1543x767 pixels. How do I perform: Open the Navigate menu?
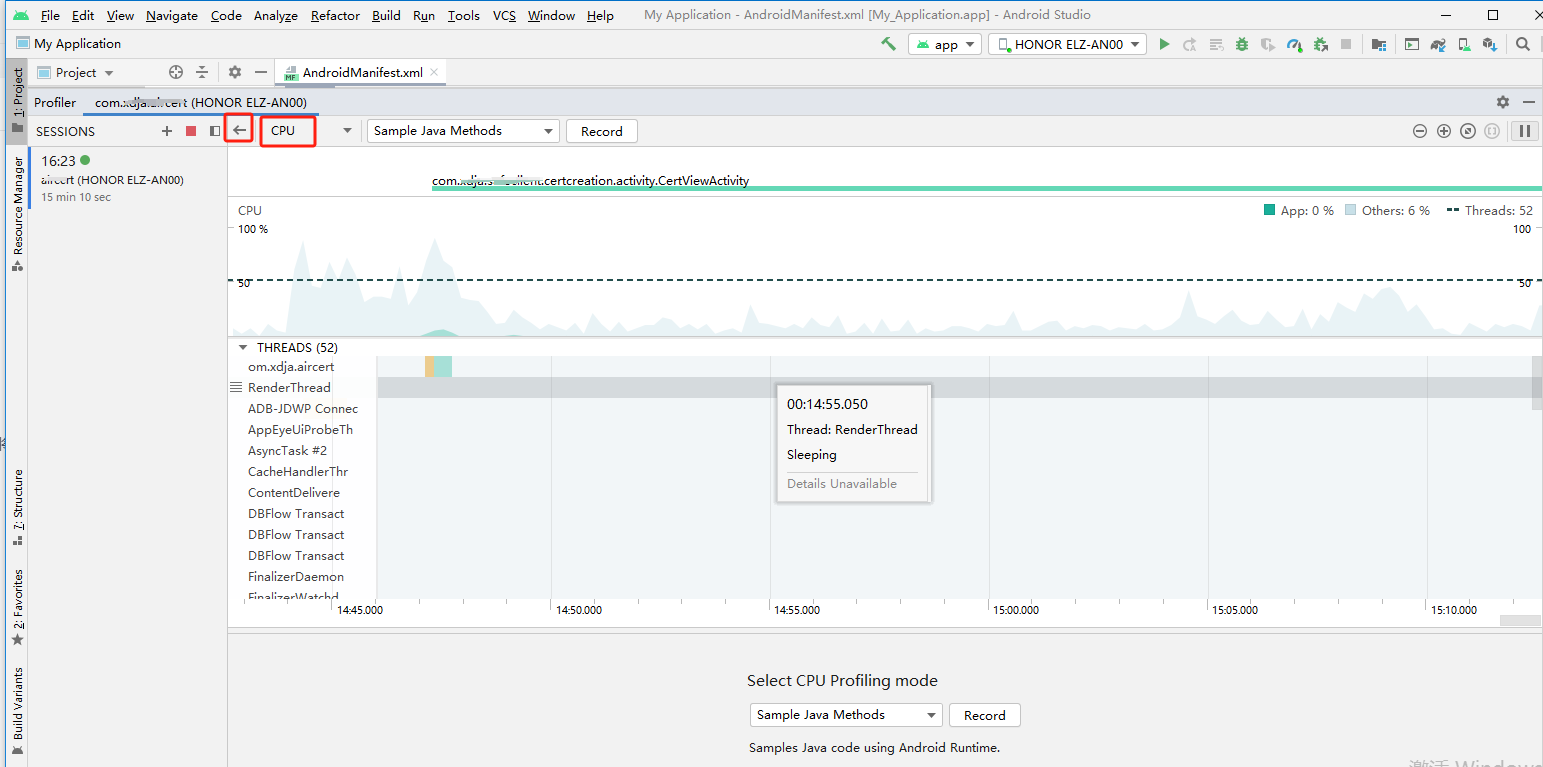172,15
